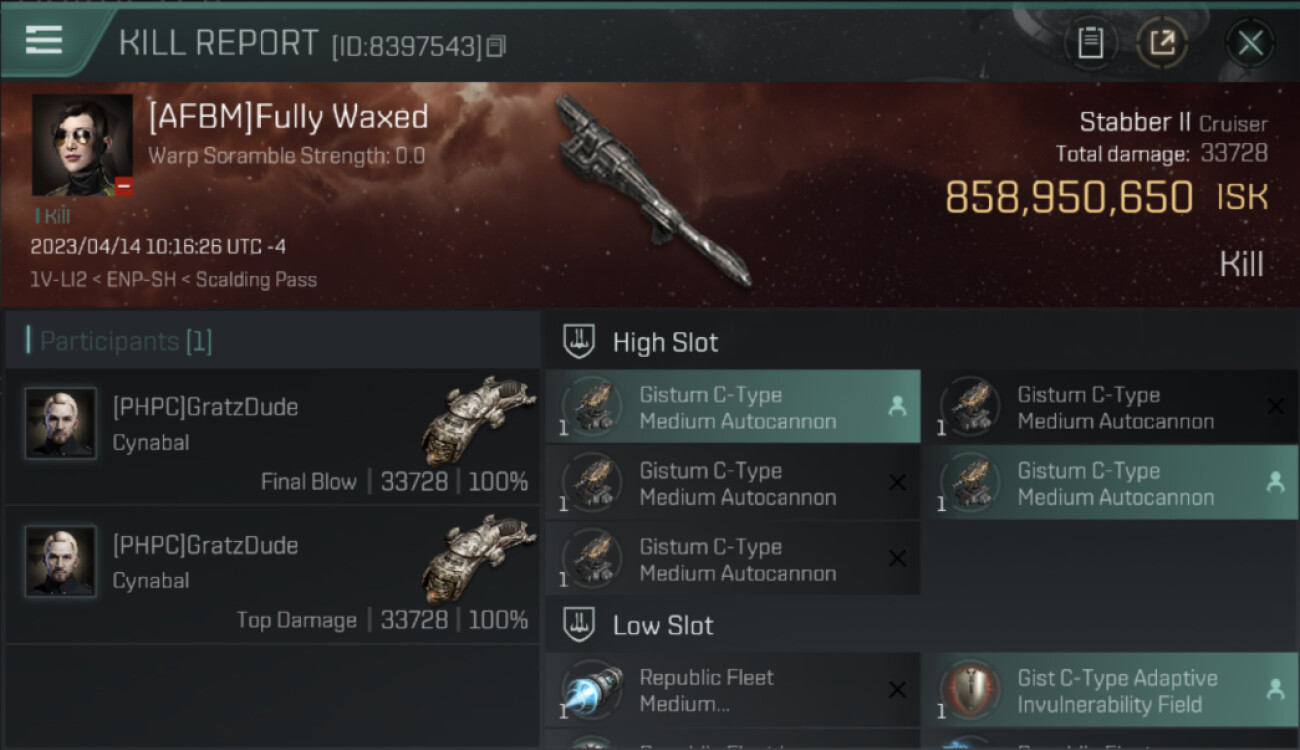Select the Republic Fleet Medium module

[x=733, y=690]
